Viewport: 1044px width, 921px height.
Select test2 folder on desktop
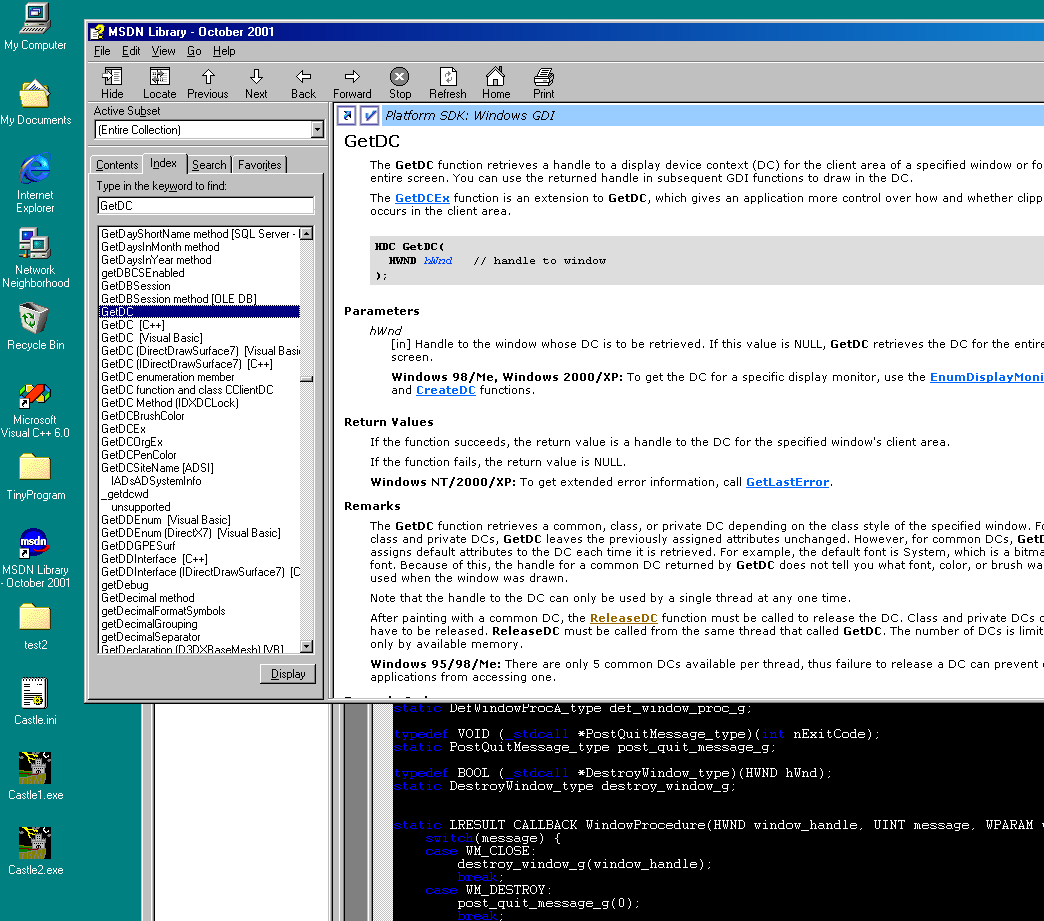[x=35, y=627]
